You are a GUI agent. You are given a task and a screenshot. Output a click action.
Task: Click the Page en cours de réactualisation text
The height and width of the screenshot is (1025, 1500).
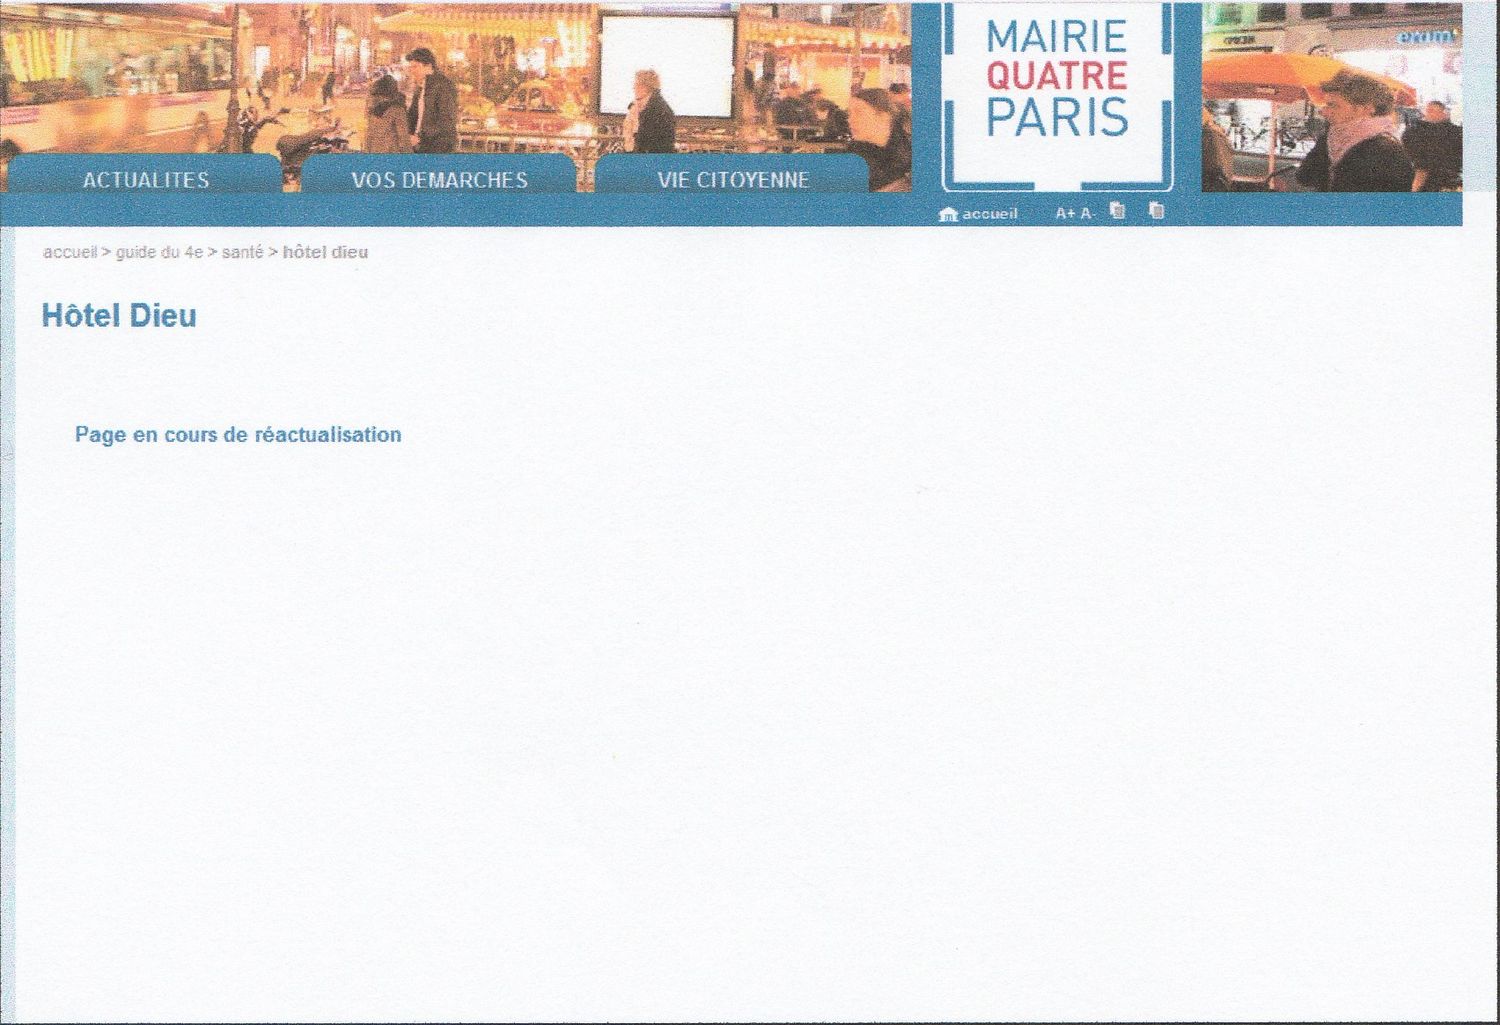[x=238, y=435]
